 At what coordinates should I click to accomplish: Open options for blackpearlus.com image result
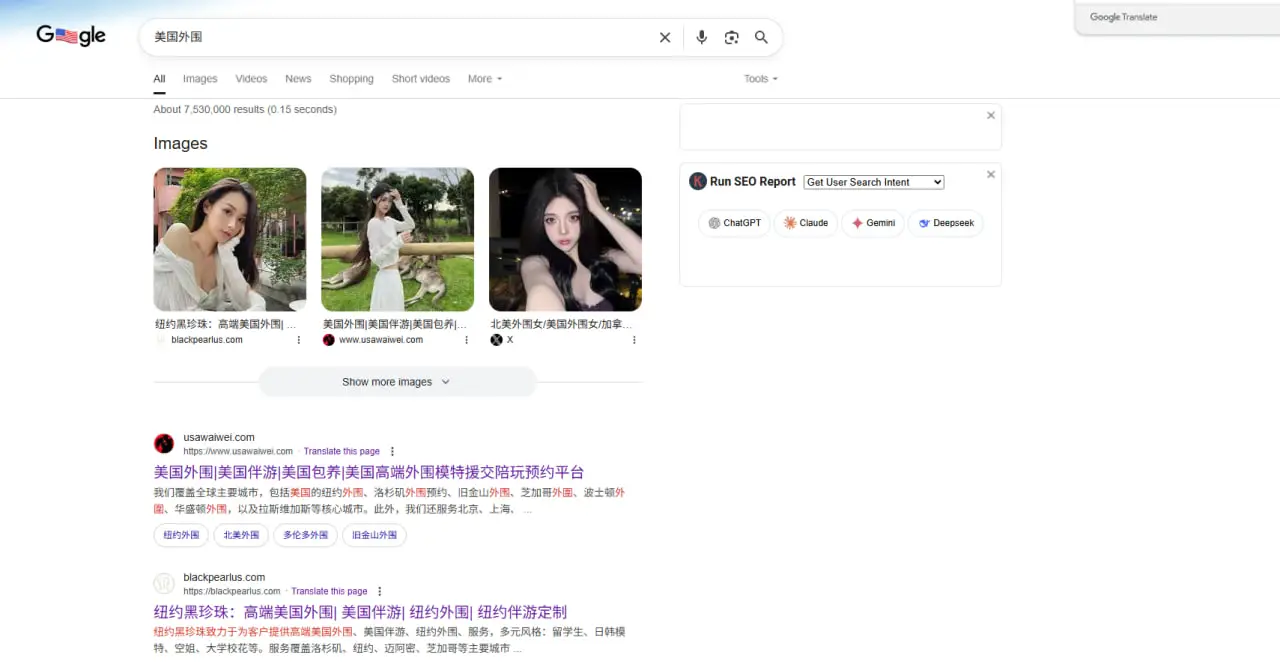click(298, 340)
